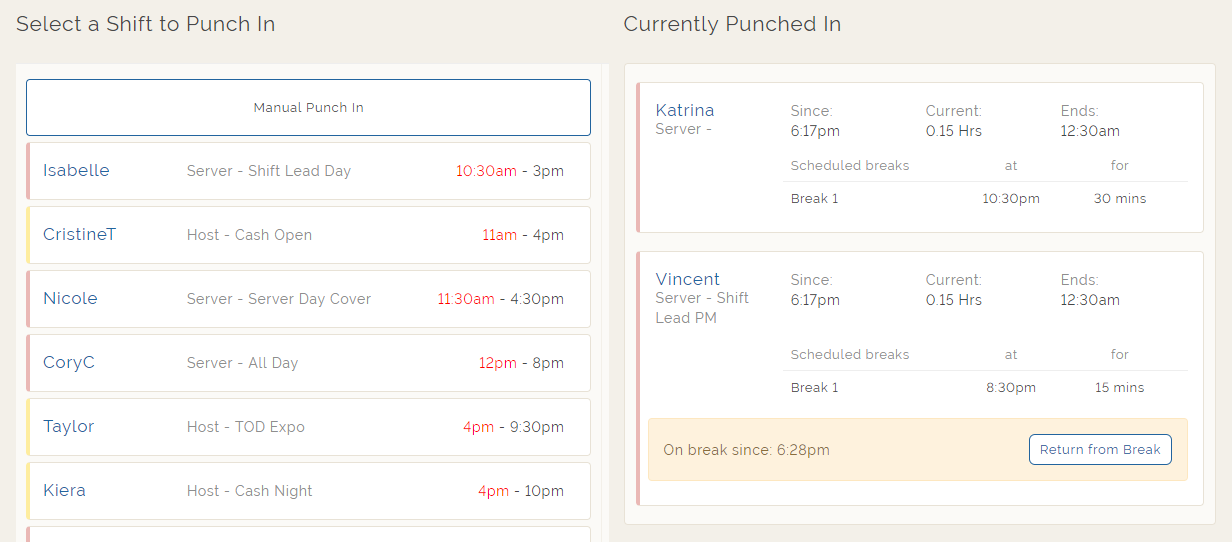Open Katrina's punched-in name link
Image resolution: width=1232 pixels, height=542 pixels.
pyautogui.click(x=685, y=110)
